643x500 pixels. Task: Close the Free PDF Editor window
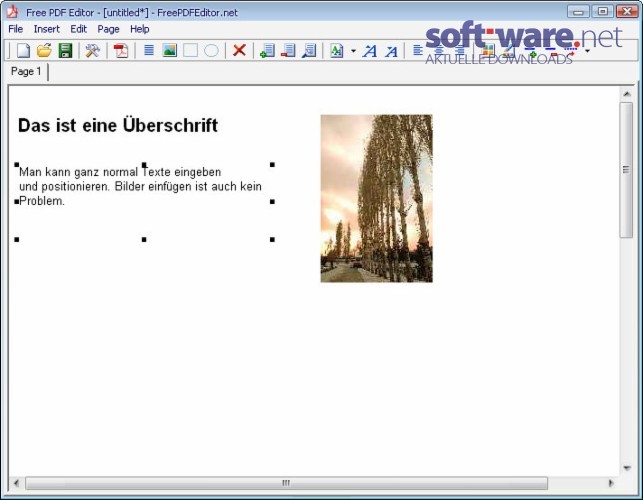click(x=627, y=11)
